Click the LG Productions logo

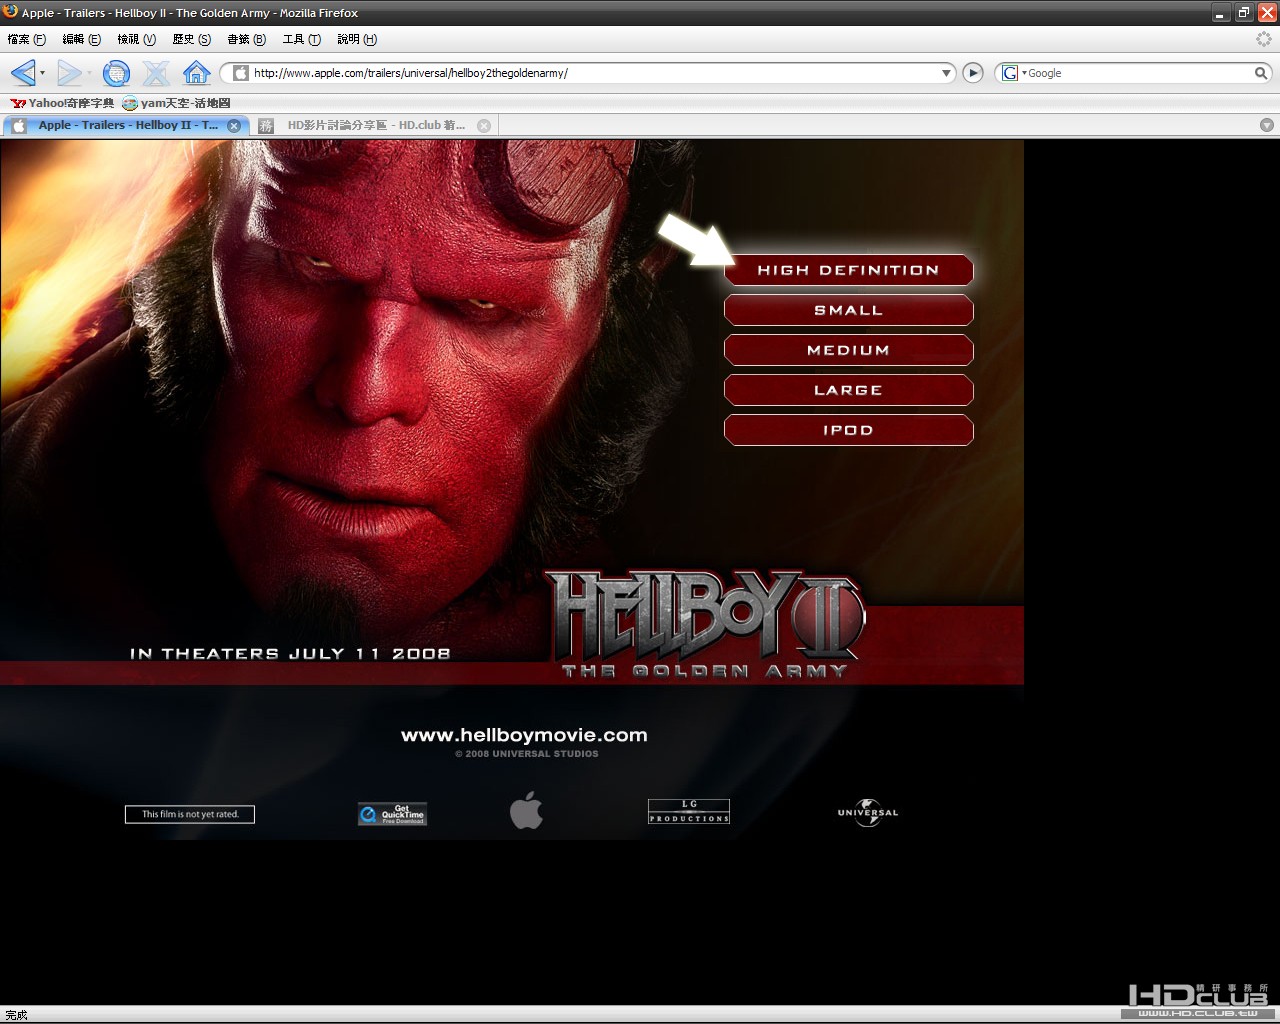[689, 811]
